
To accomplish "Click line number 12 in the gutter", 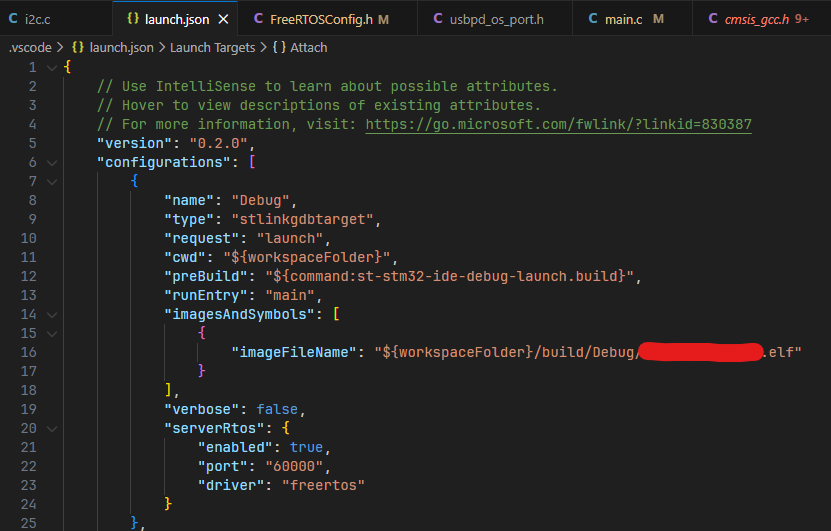I will [x=29, y=277].
